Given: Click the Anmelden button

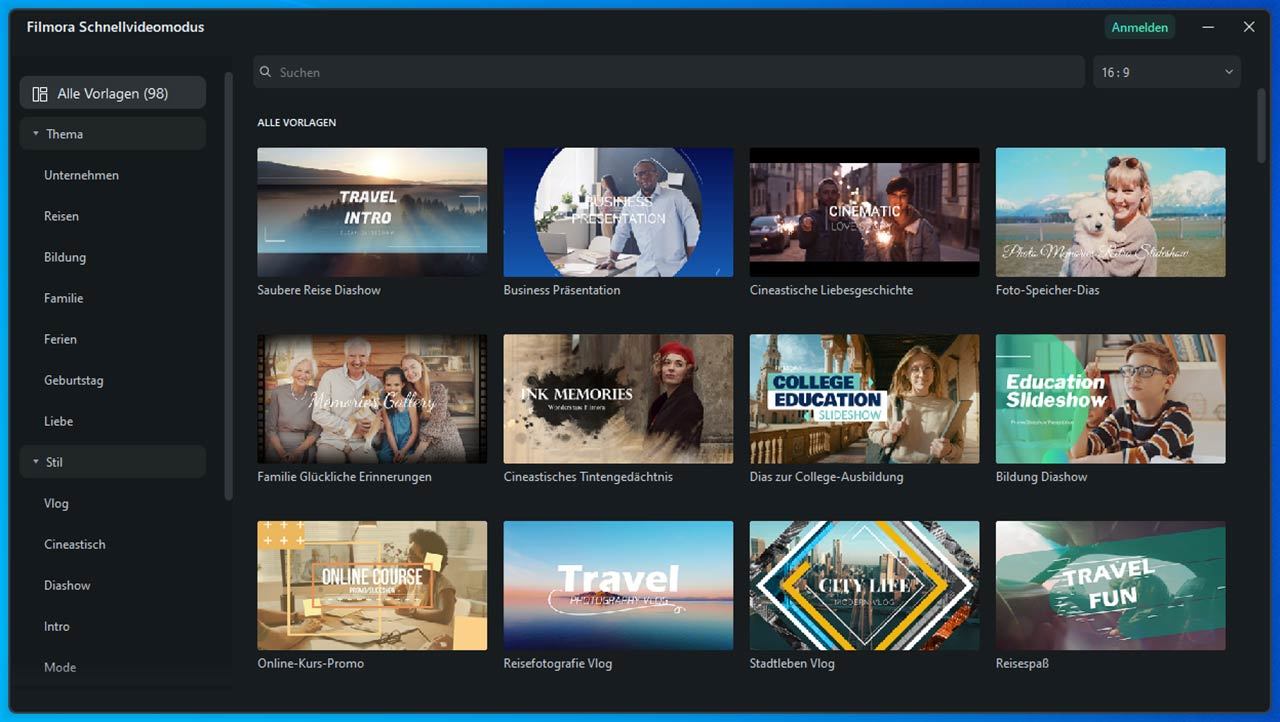Looking at the screenshot, I should pos(1140,27).
